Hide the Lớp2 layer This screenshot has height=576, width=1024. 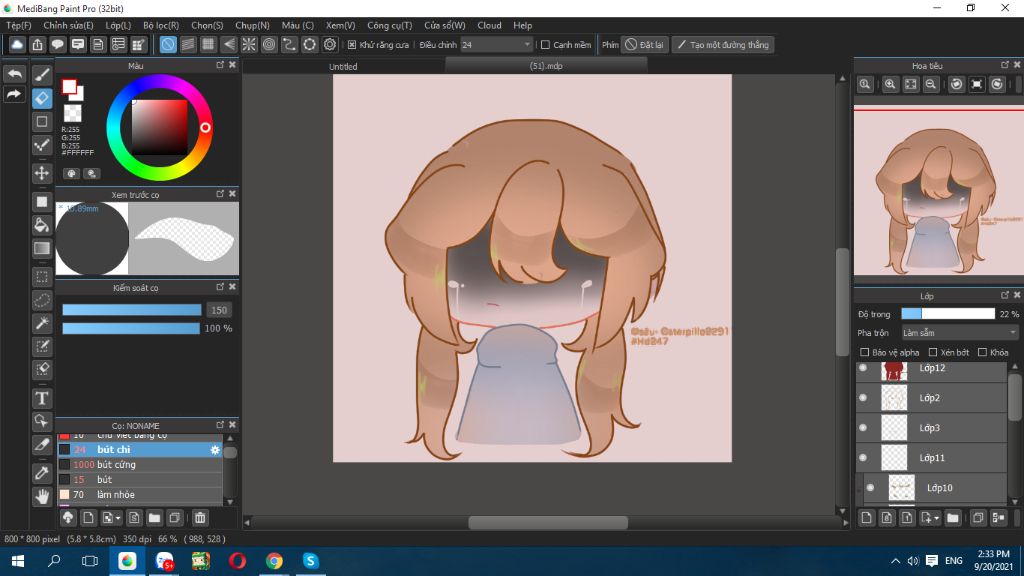click(863, 398)
